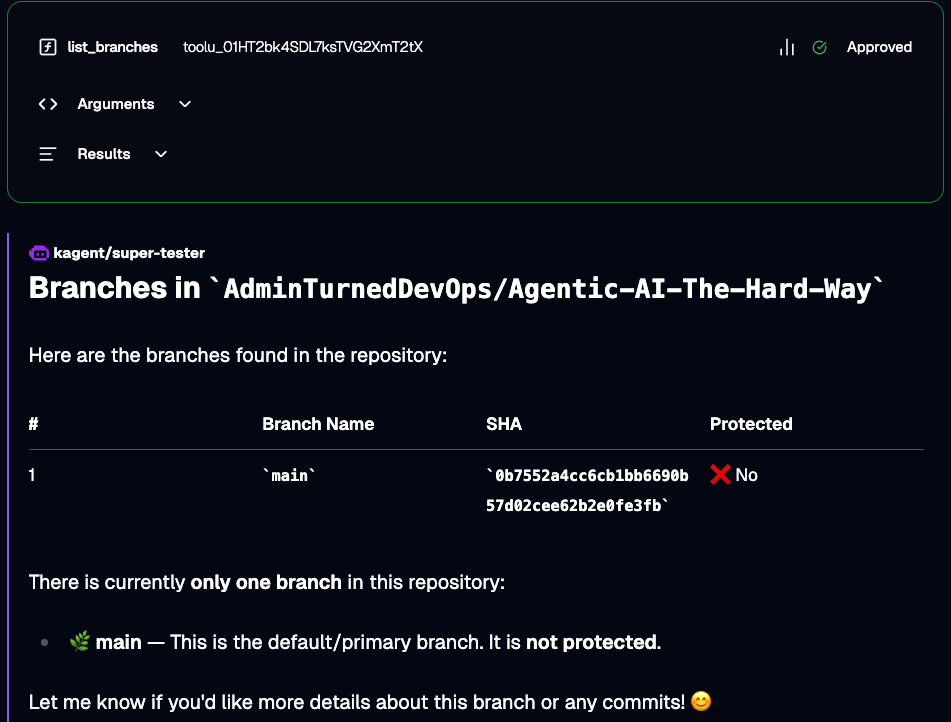
Task: Select the main branch name cell
Action: (290, 476)
